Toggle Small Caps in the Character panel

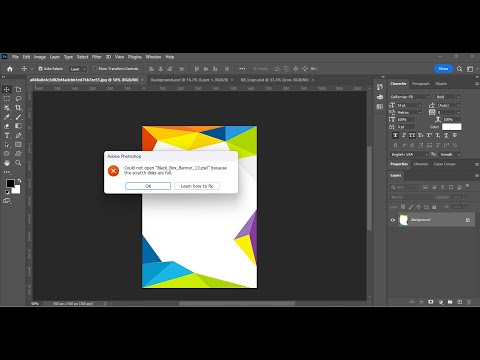click(421, 135)
